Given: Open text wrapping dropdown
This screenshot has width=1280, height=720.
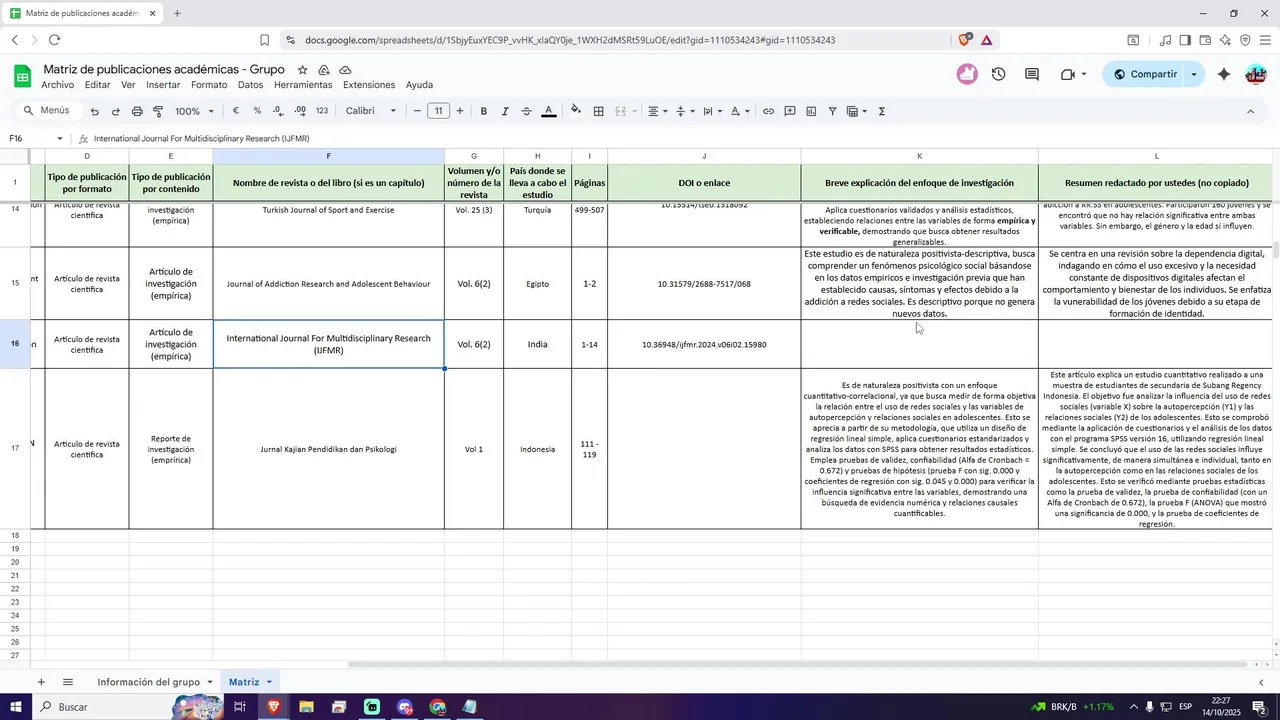Looking at the screenshot, I should [x=713, y=111].
